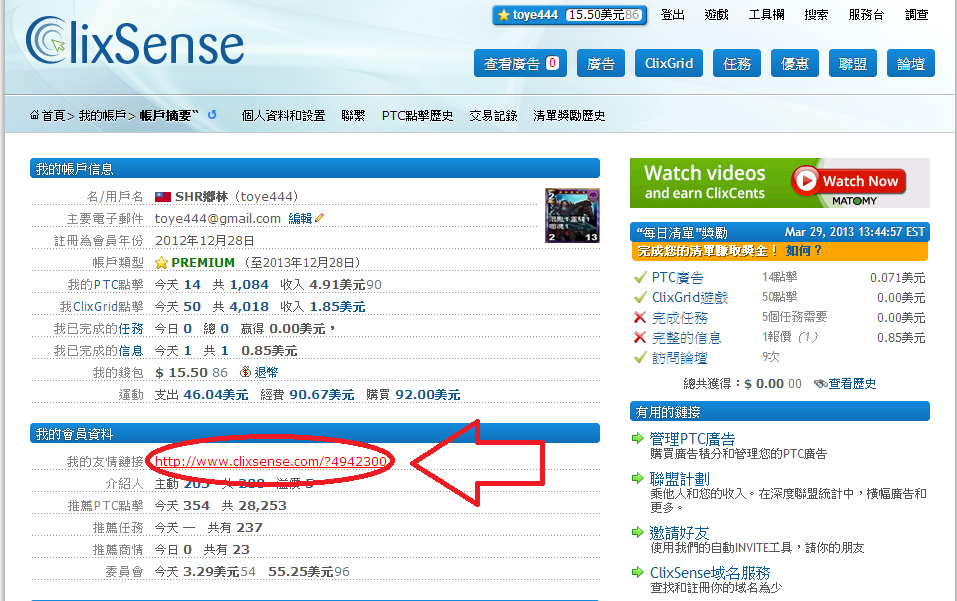Click the 有用的鏈接 section header
957x601 pixels.
point(779,411)
